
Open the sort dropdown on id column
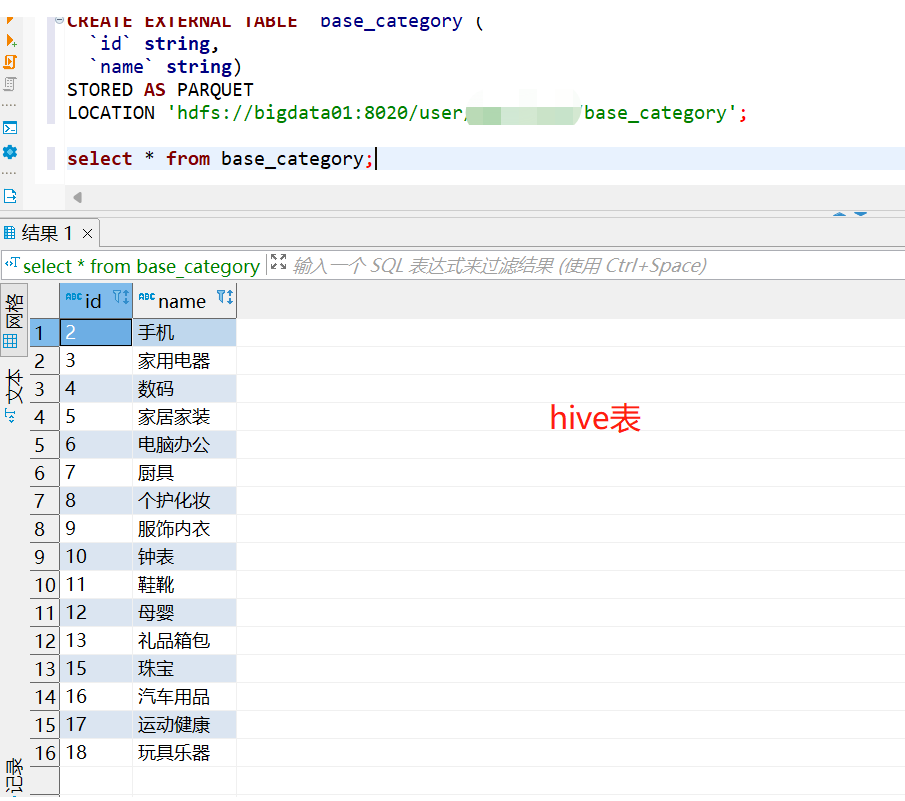[x=125, y=296]
